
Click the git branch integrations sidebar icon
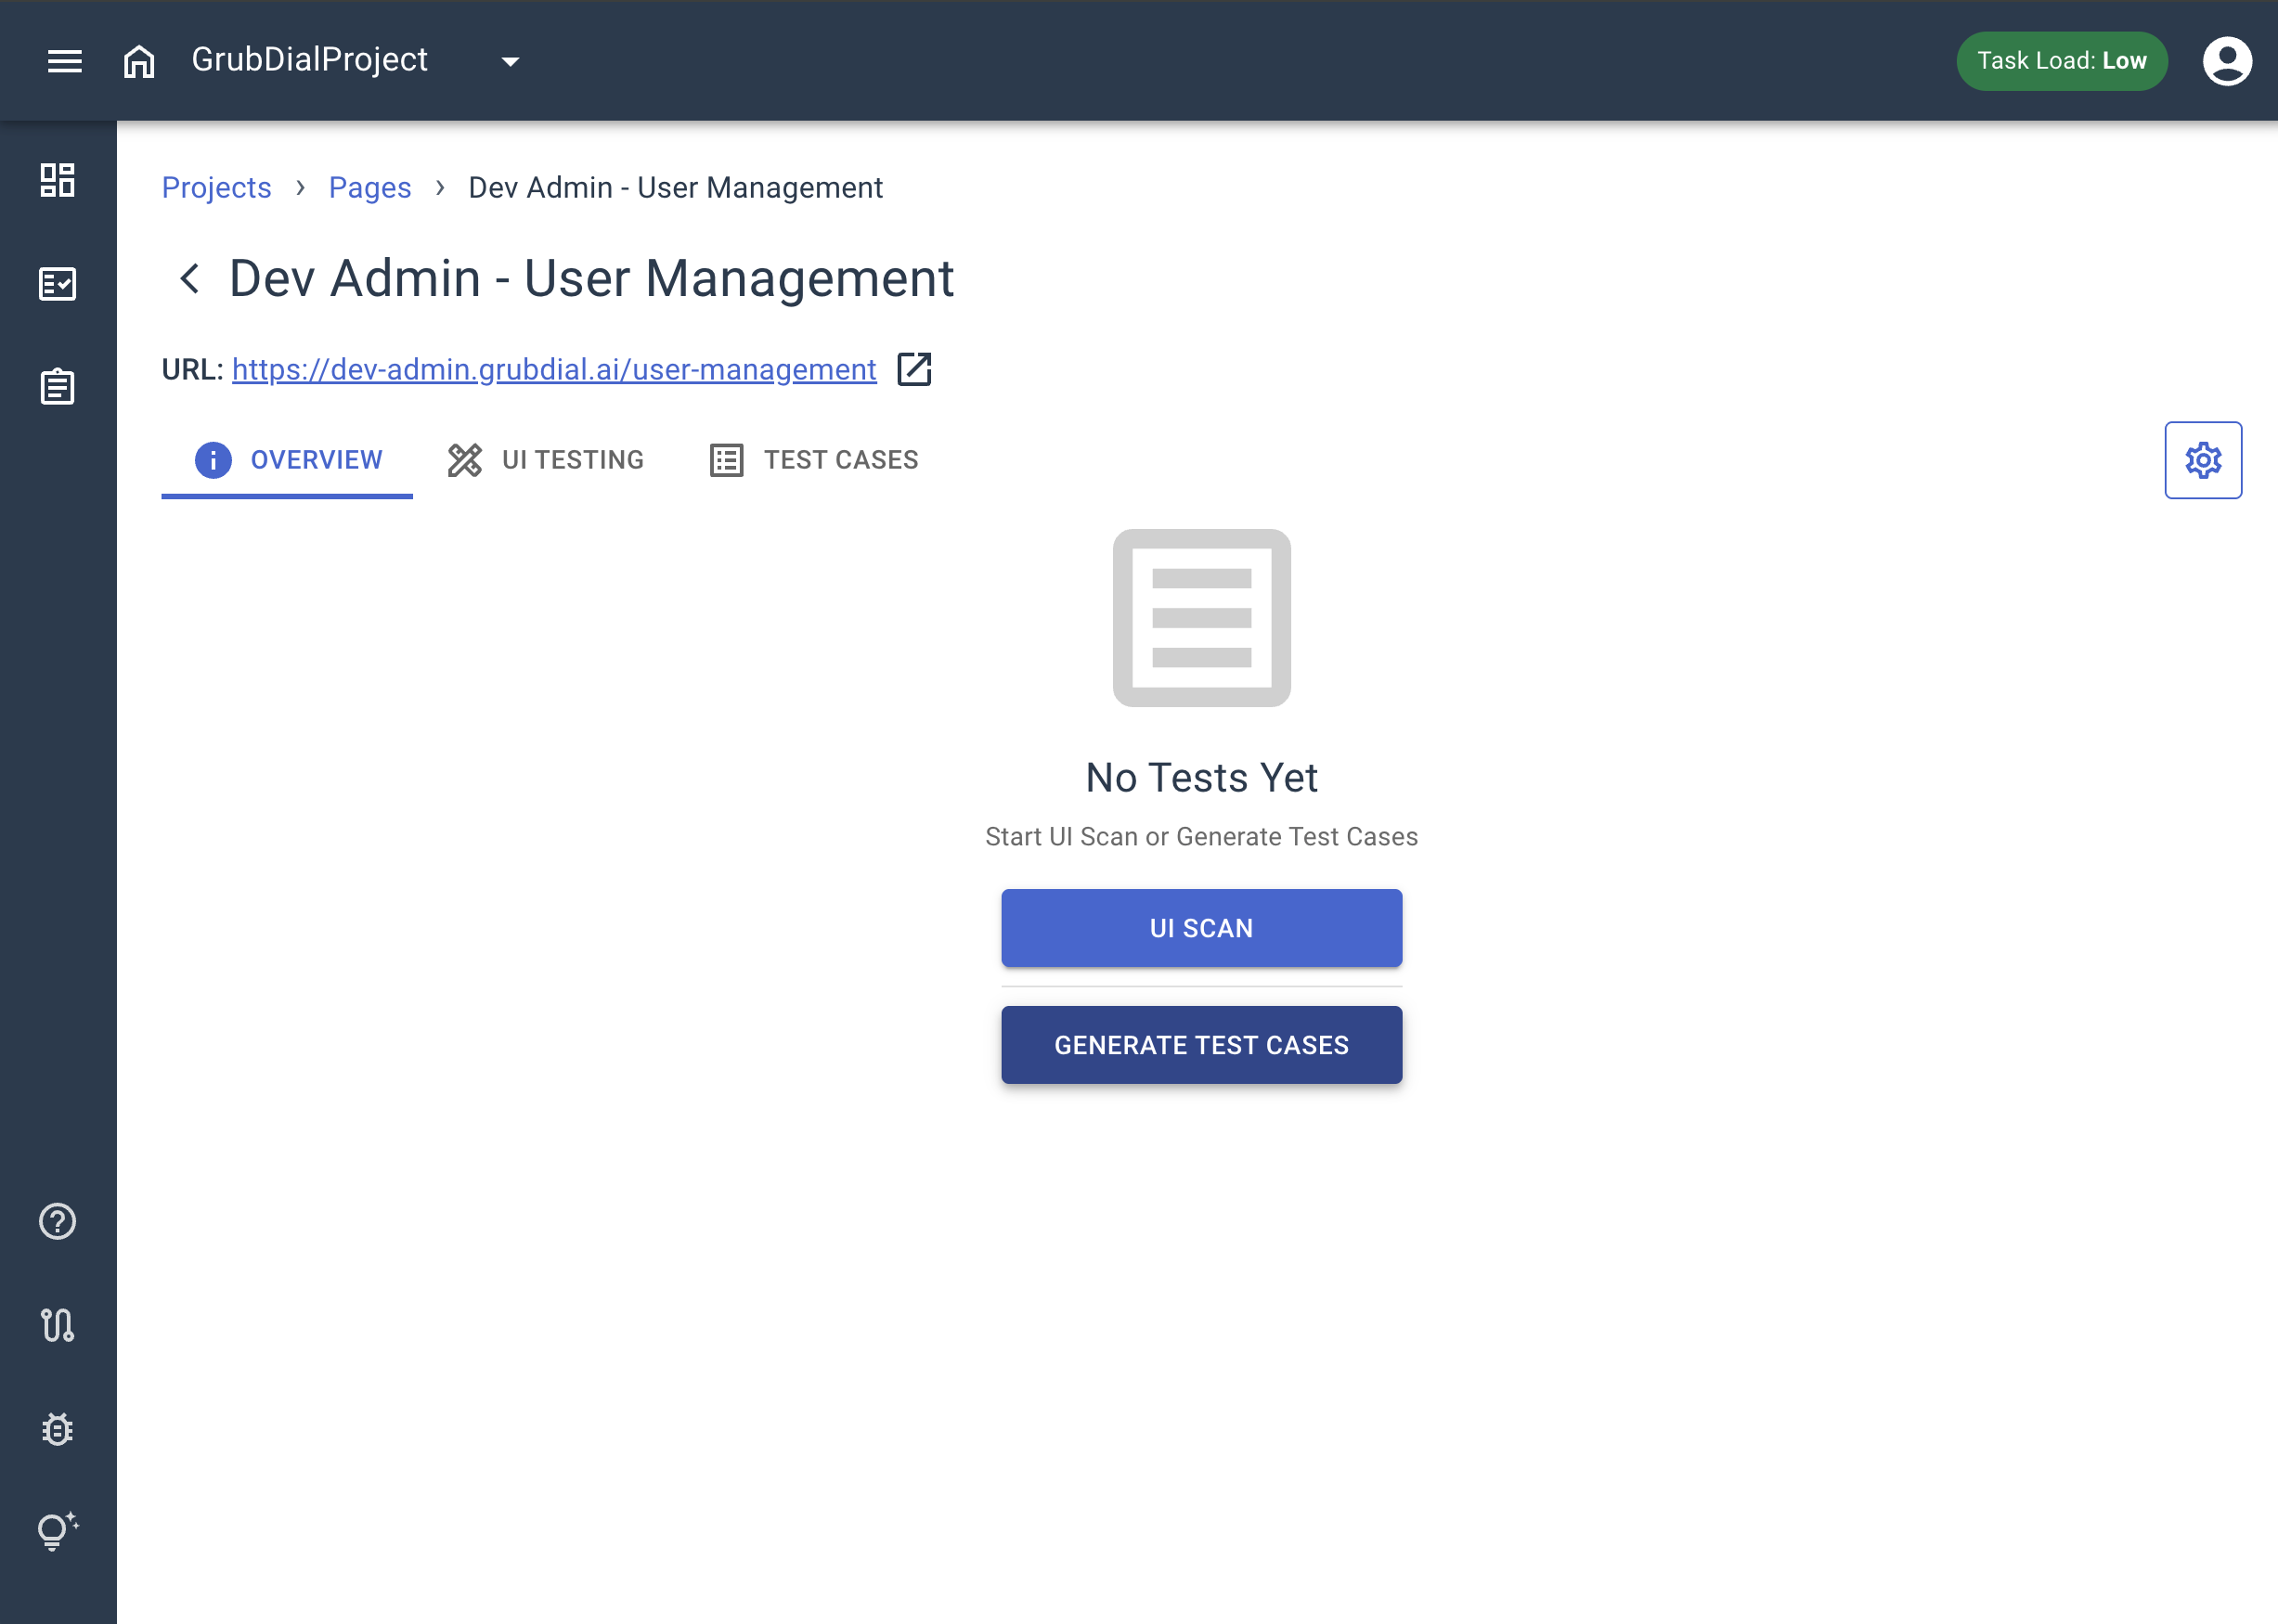(58, 1325)
